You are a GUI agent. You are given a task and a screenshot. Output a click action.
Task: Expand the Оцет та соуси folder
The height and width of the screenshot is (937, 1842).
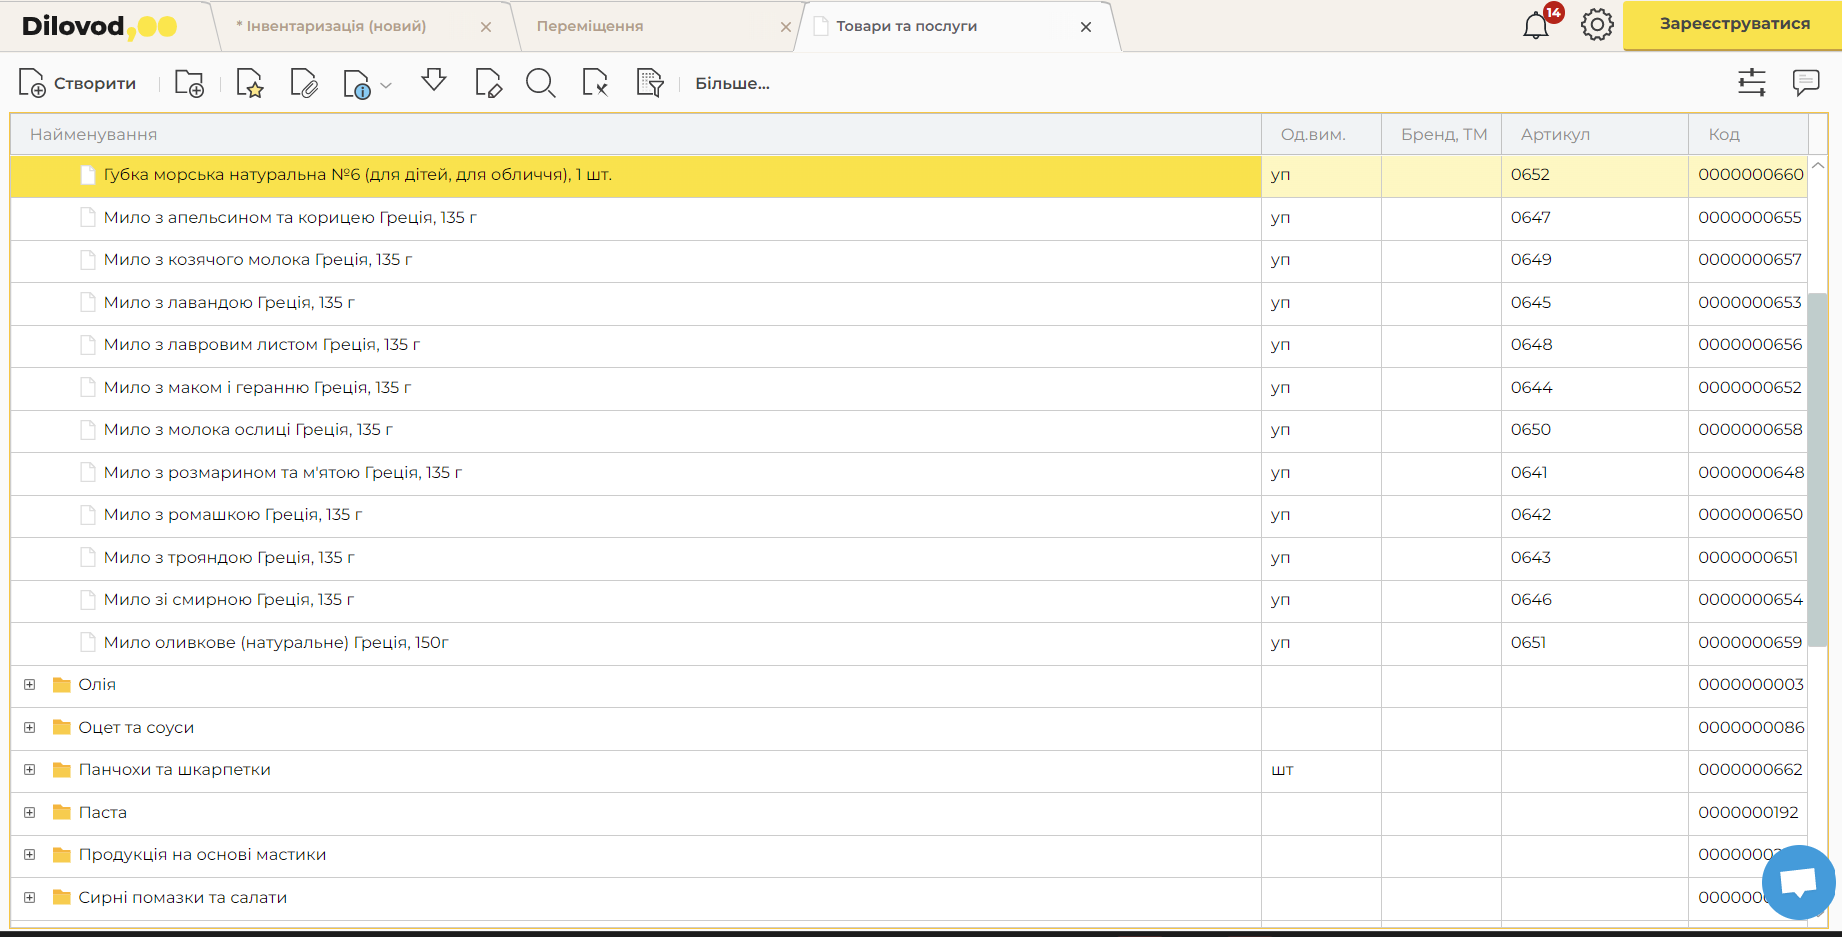(30, 728)
